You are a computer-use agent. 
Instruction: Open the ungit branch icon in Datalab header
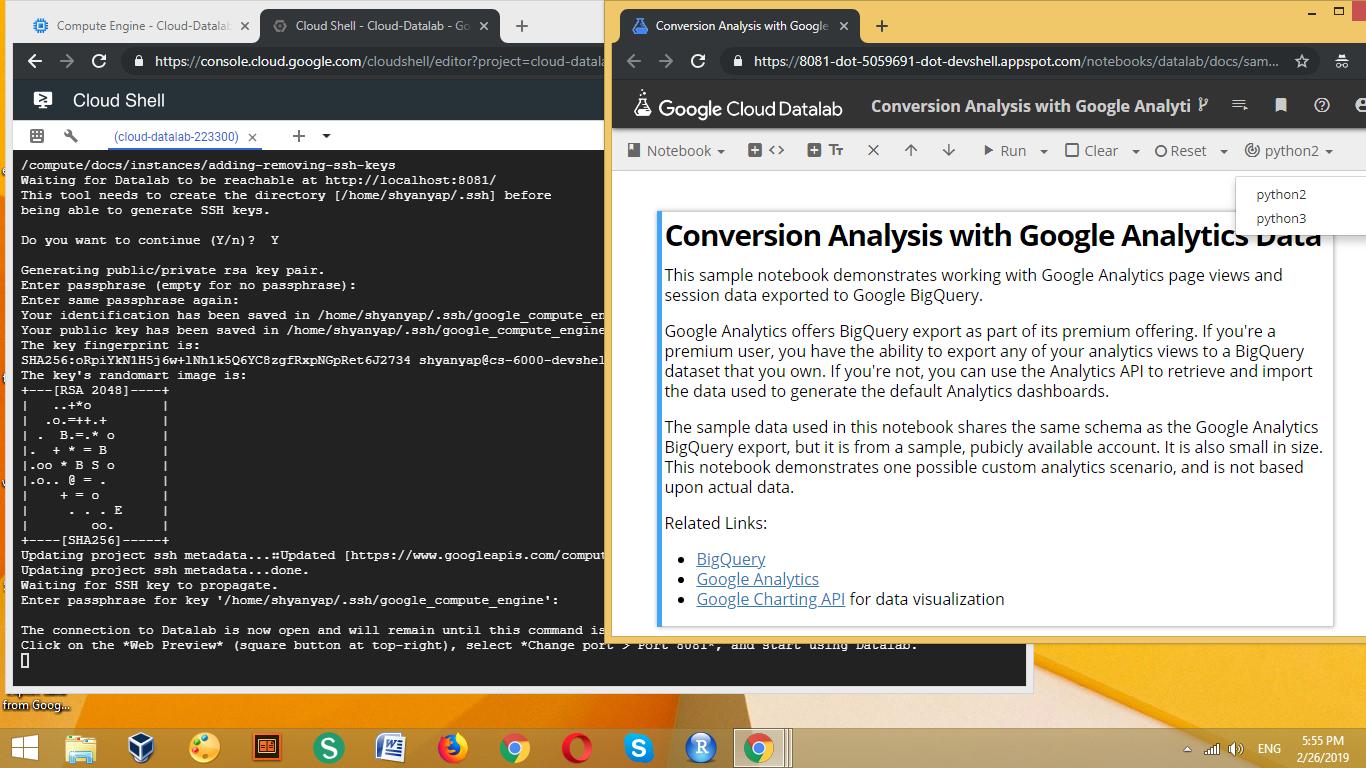[1203, 105]
